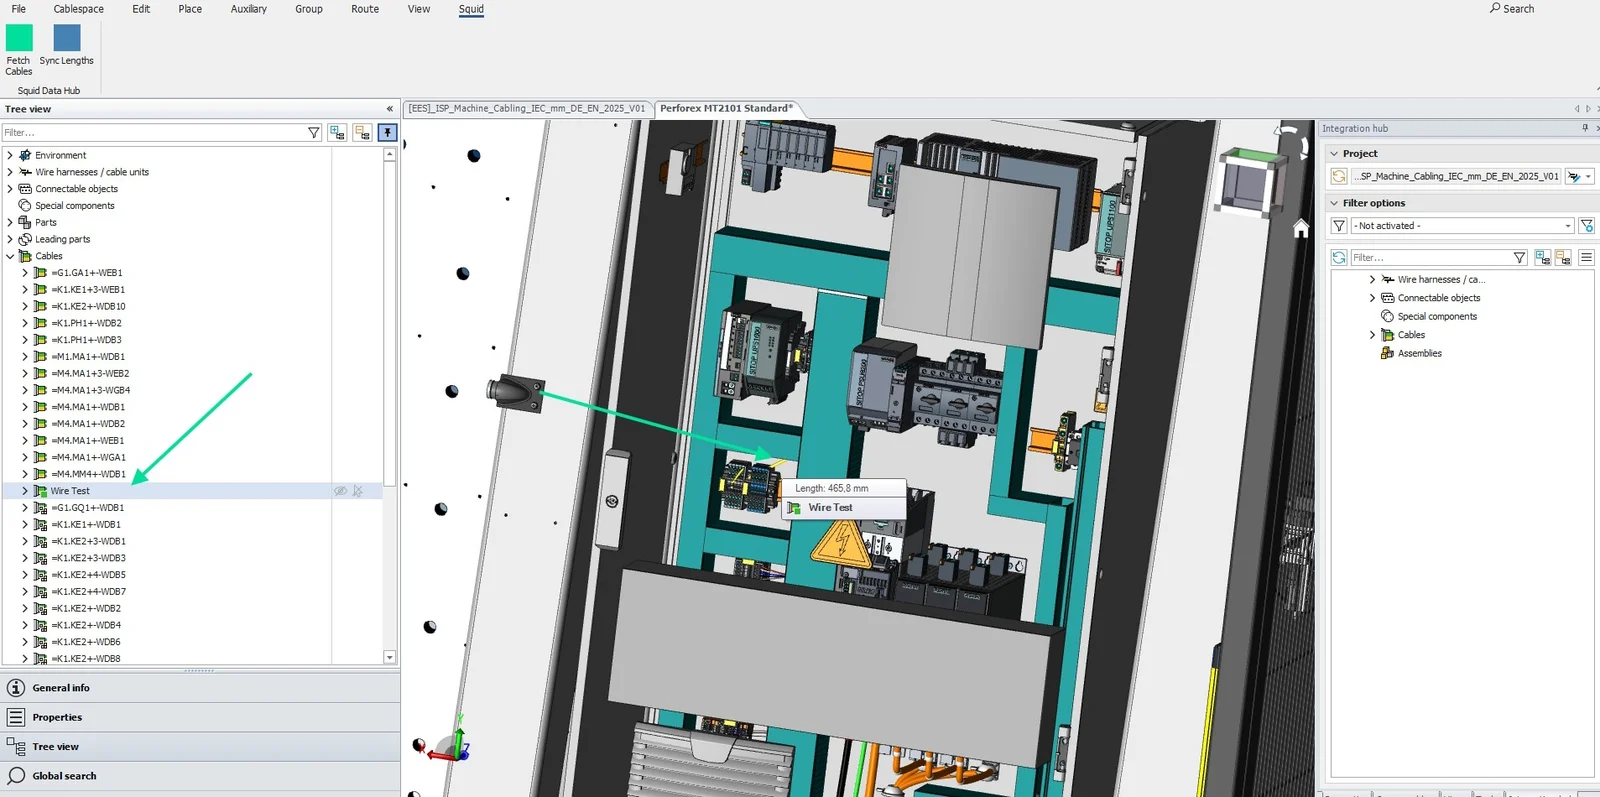Screen dimensions: 1600x797
Task: Click the Home view icon in the 3D viewport
Action: [x=1301, y=228]
